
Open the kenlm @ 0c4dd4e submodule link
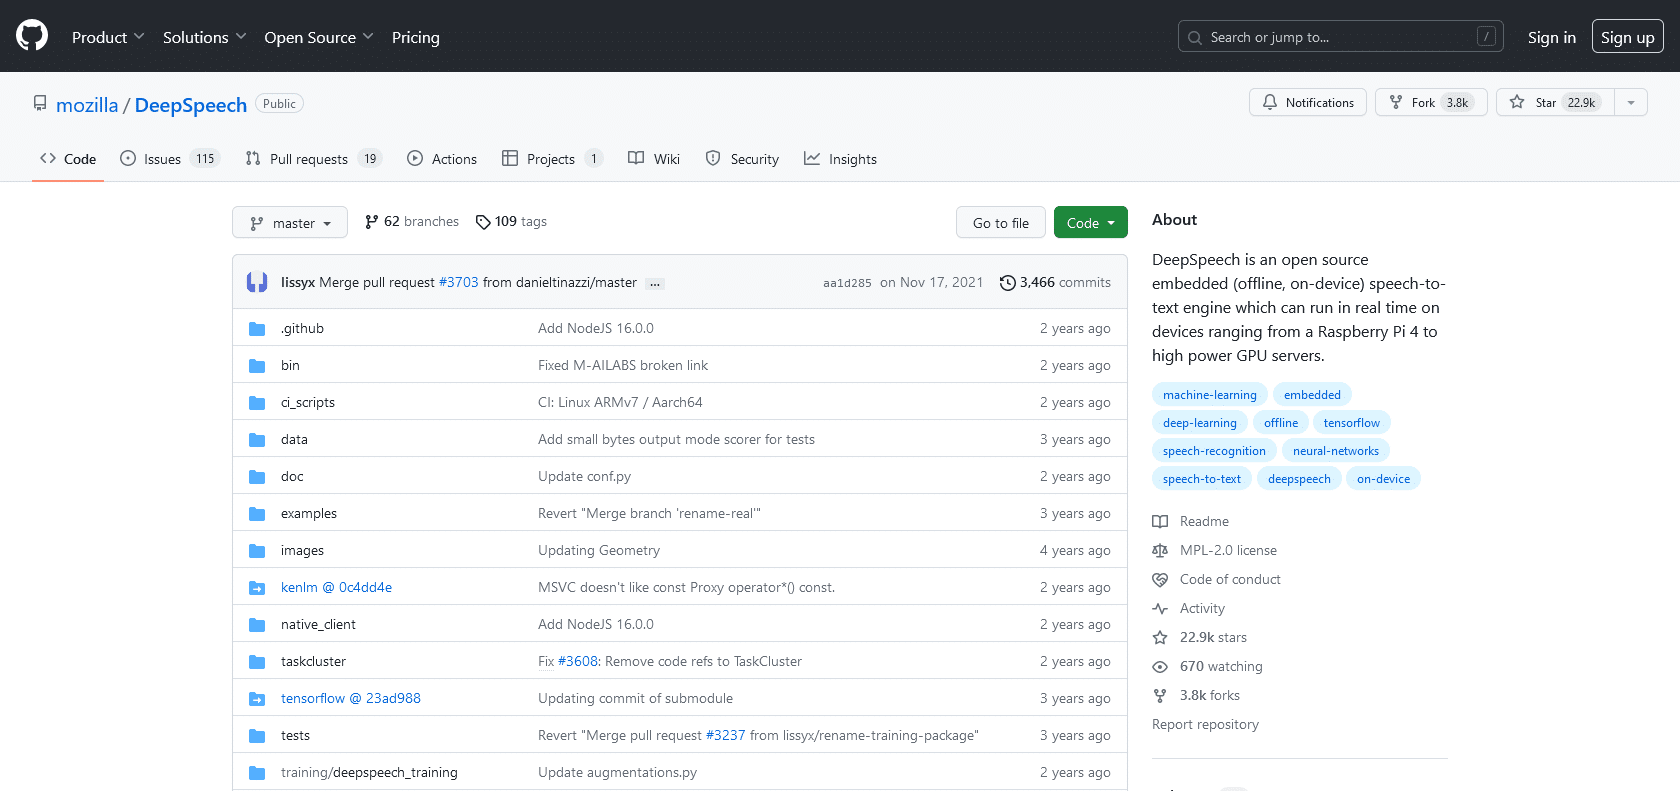pyautogui.click(x=336, y=588)
